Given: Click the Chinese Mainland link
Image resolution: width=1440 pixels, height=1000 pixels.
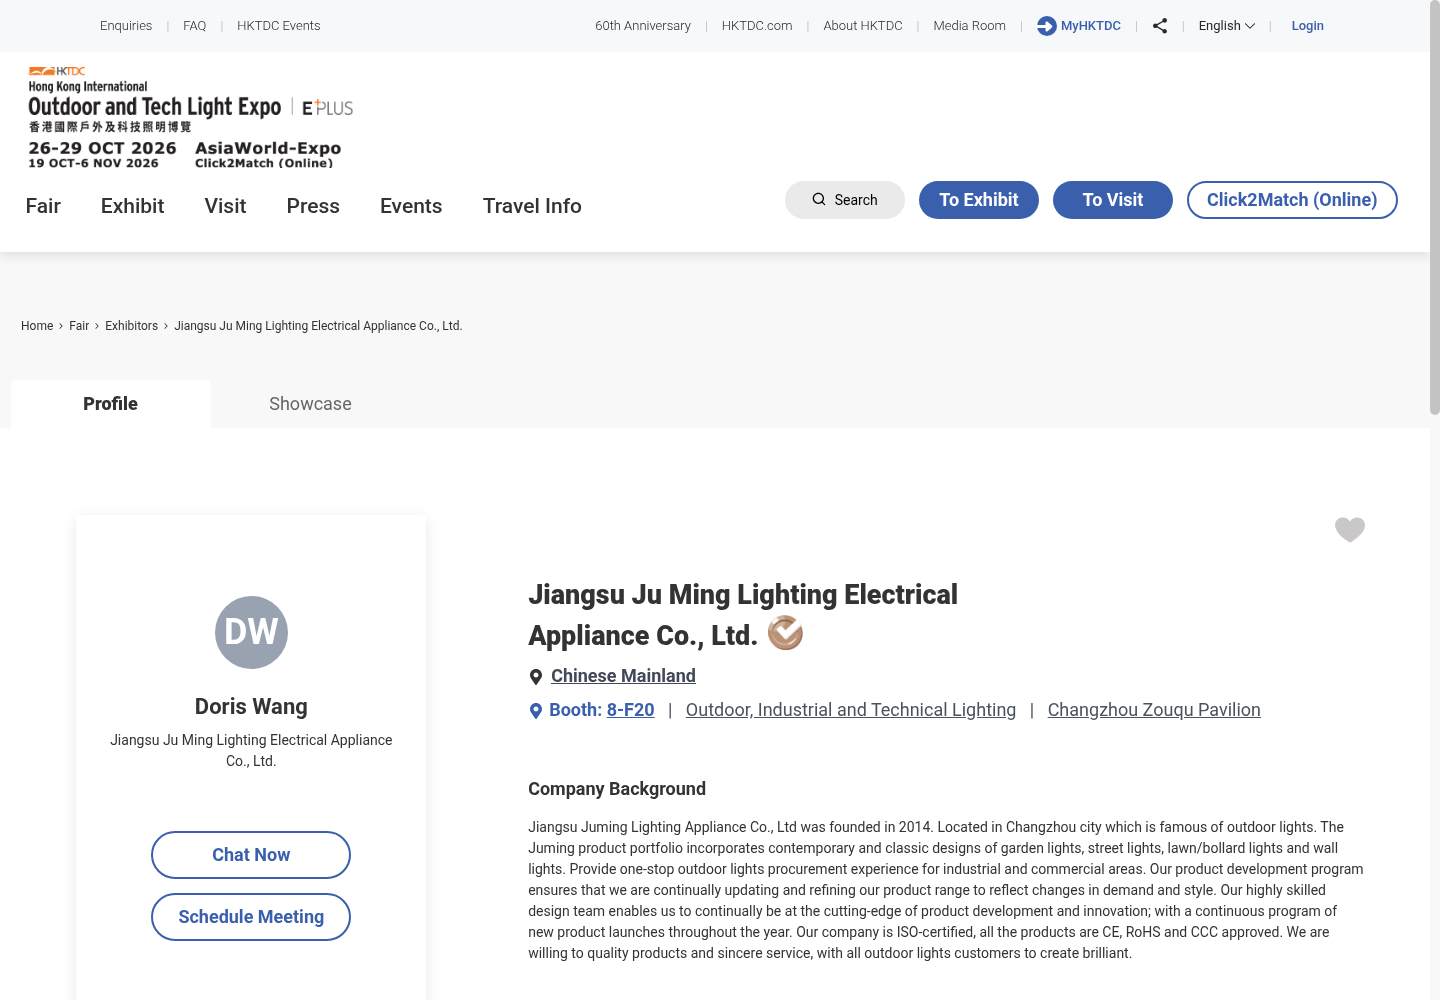Looking at the screenshot, I should tap(623, 676).
